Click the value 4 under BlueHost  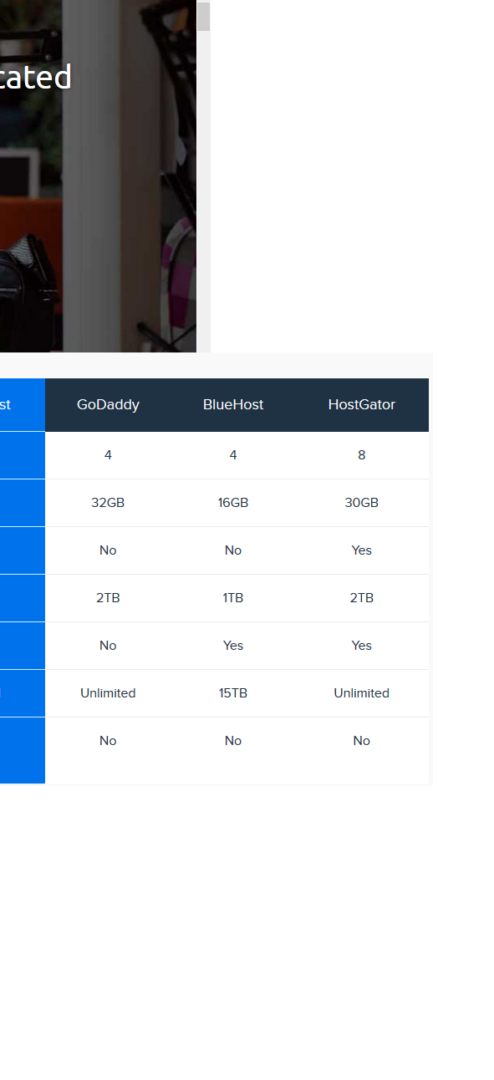[233, 455]
